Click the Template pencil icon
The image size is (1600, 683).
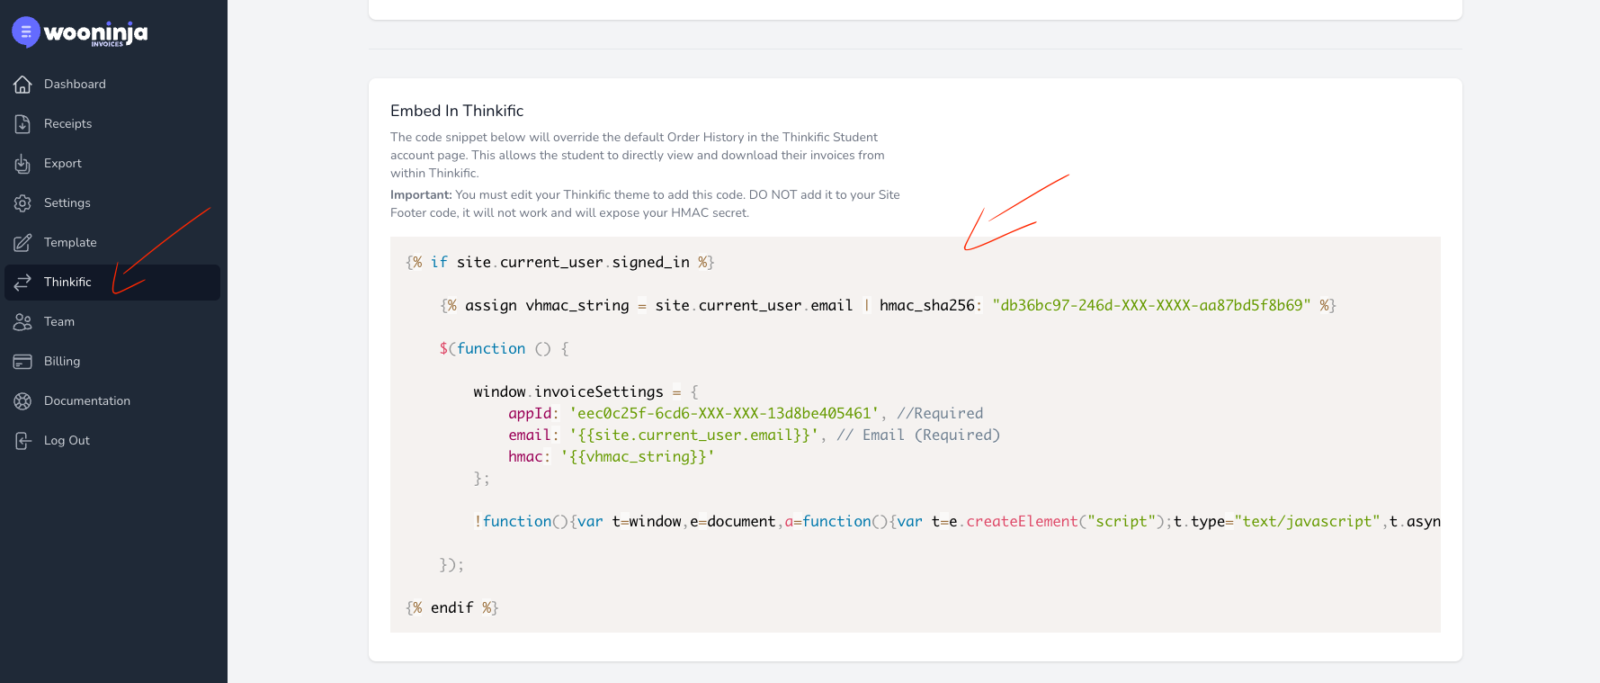[23, 243]
